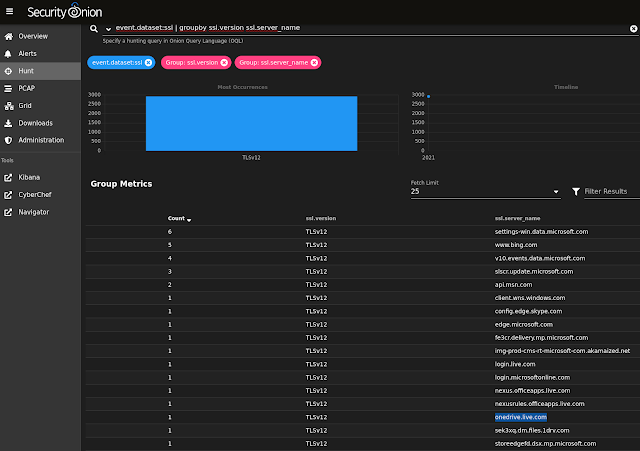Remove the event.dataset:ssl filter chip

pos(149,62)
